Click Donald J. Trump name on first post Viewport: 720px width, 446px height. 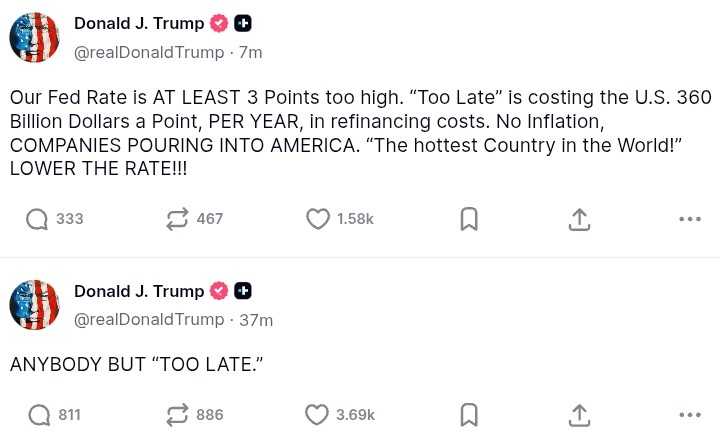pyautogui.click(x=139, y=23)
